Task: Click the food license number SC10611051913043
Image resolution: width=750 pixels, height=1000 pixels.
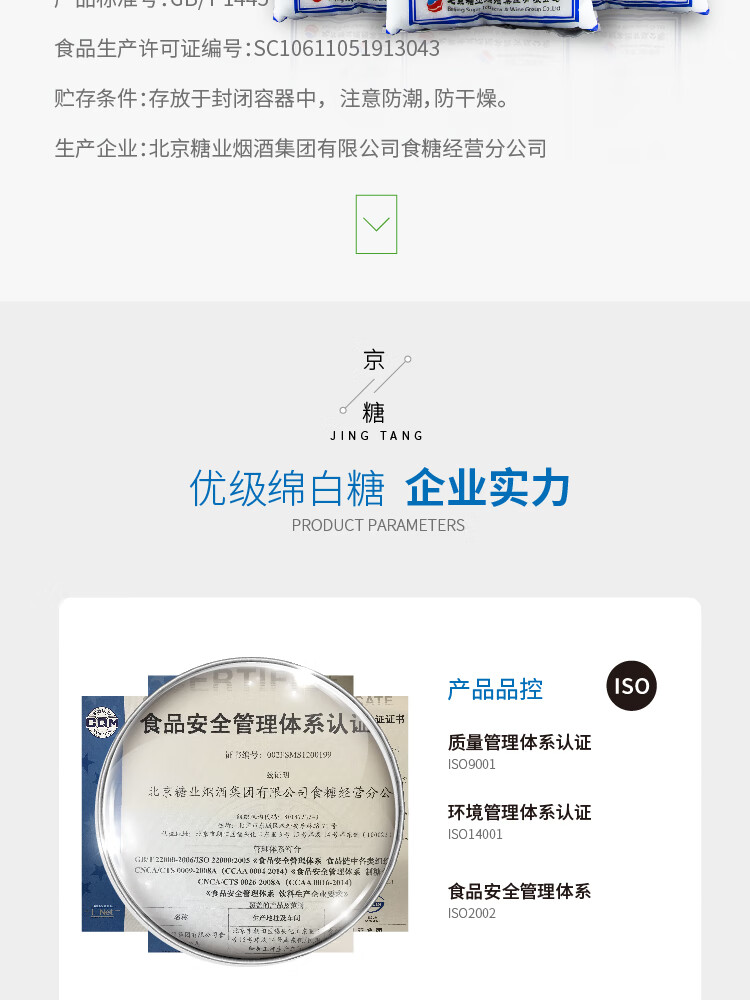Action: pyautogui.click(x=347, y=48)
